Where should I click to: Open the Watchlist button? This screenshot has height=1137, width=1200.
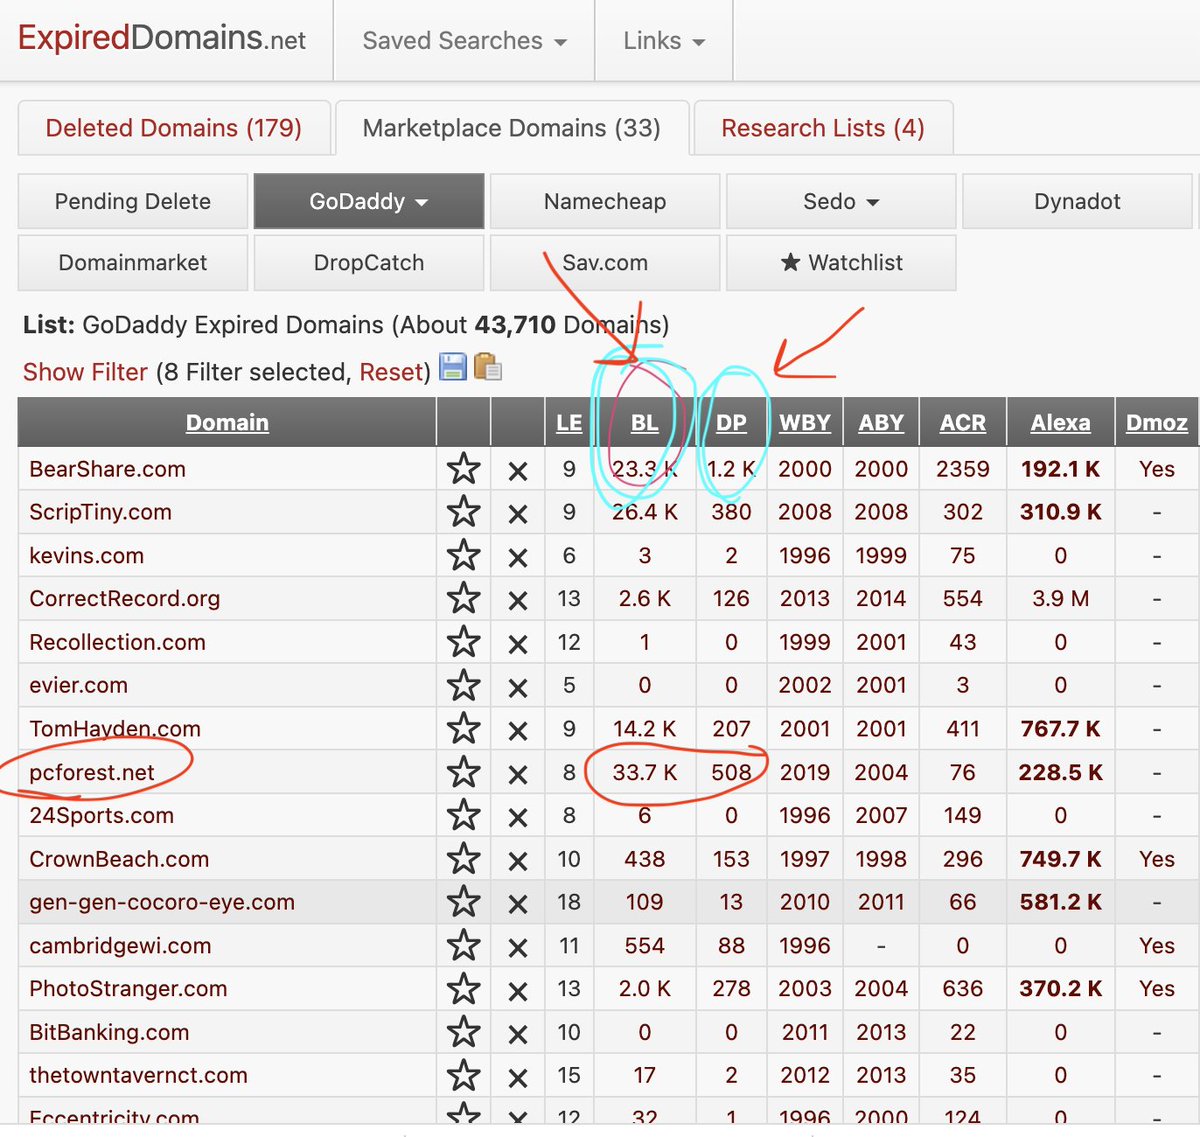click(841, 262)
